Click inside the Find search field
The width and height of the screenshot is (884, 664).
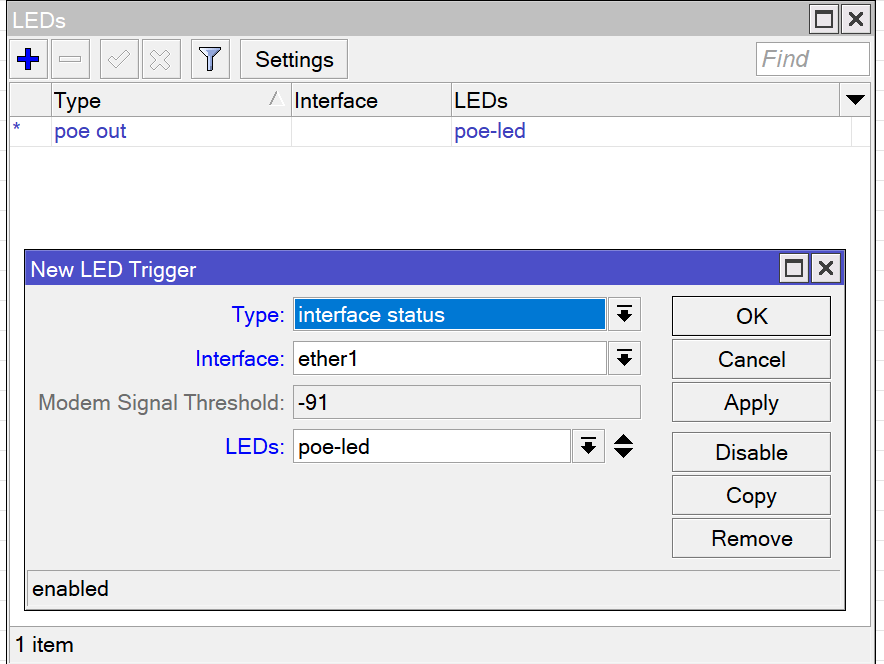(812, 59)
